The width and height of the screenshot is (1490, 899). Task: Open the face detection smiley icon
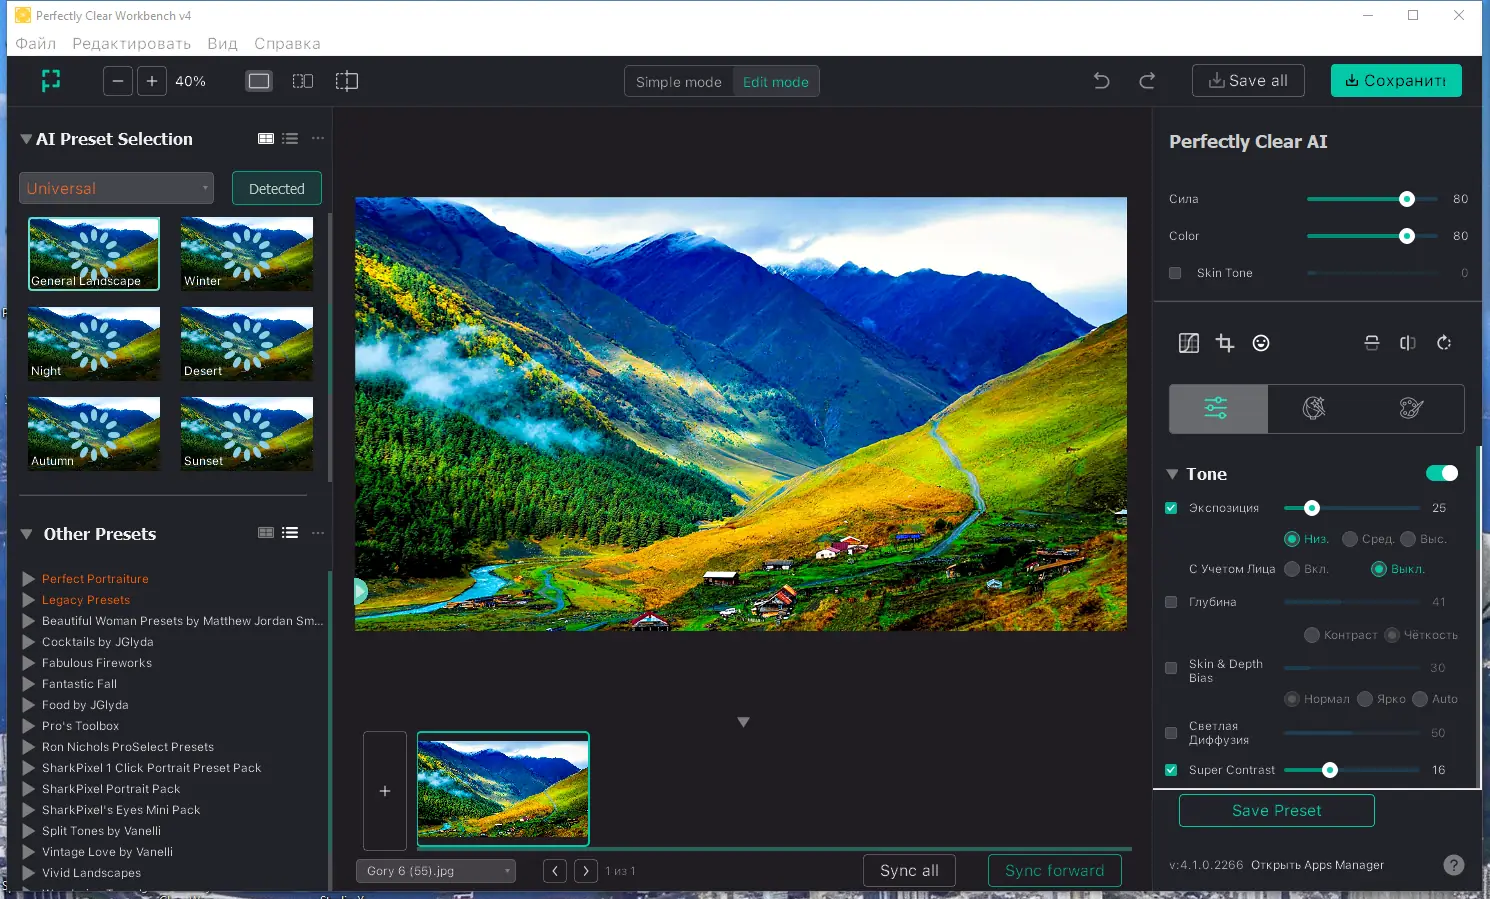[x=1261, y=343]
